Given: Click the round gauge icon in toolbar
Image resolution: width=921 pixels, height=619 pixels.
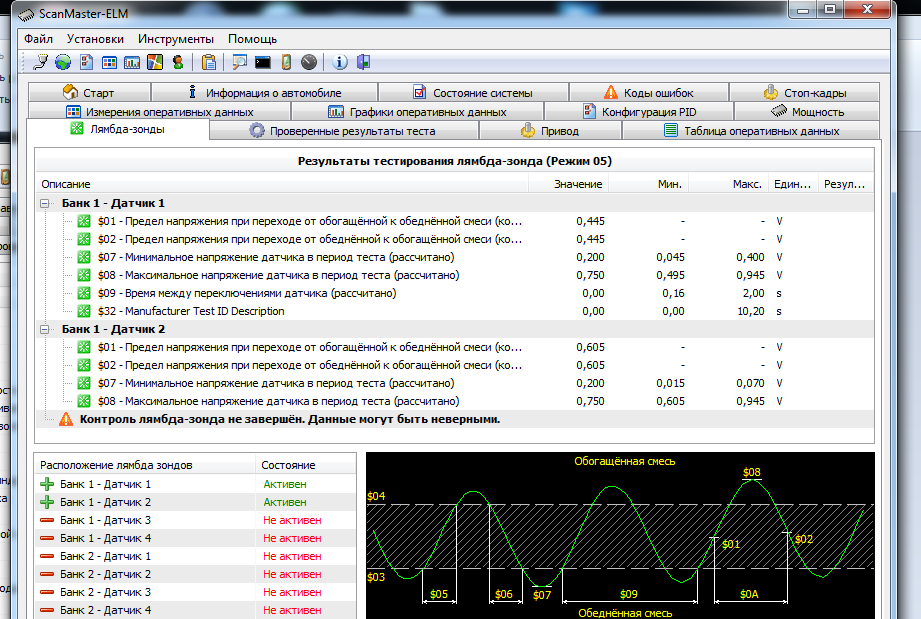Looking at the screenshot, I should 309,62.
